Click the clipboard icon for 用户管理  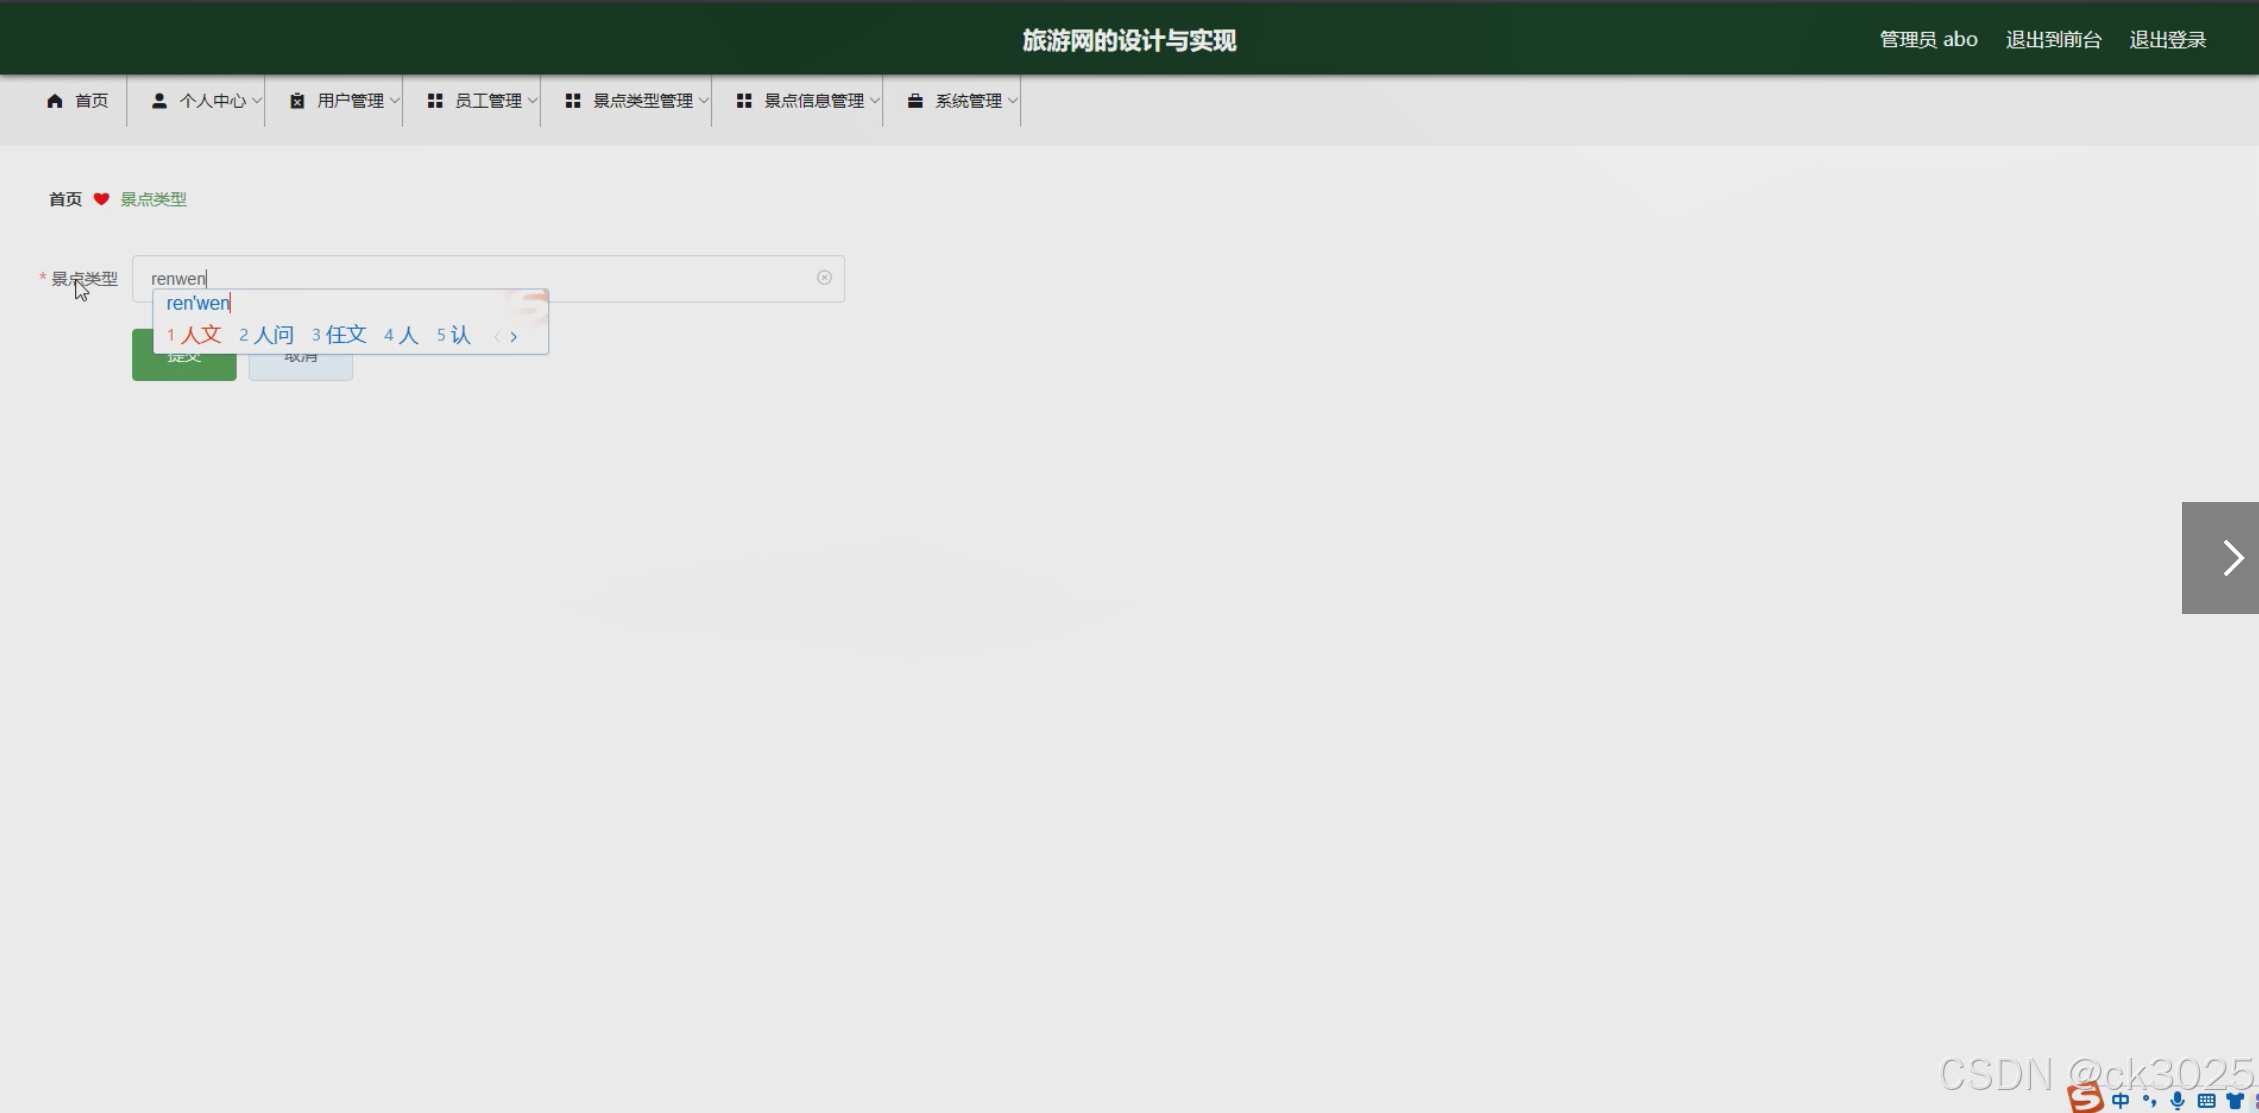[297, 101]
